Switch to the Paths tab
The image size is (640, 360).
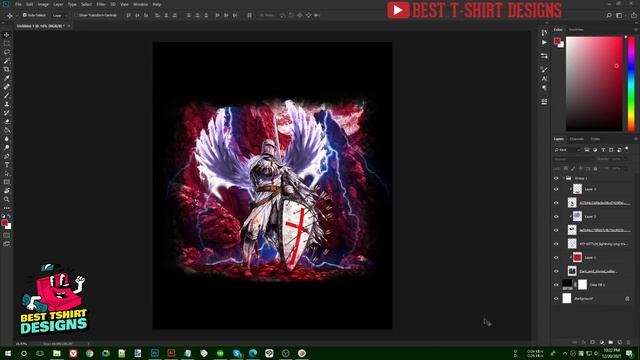coord(595,139)
